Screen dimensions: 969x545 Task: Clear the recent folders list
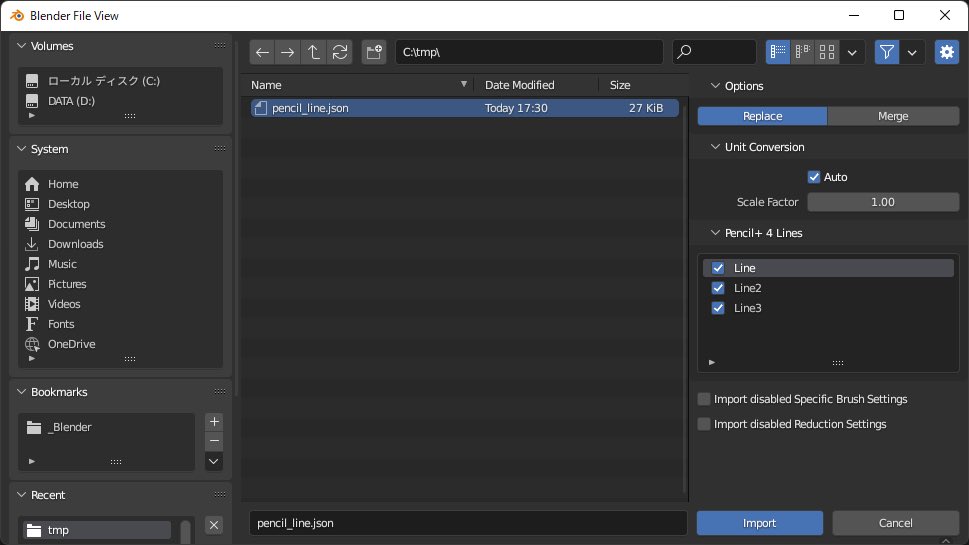click(x=214, y=525)
